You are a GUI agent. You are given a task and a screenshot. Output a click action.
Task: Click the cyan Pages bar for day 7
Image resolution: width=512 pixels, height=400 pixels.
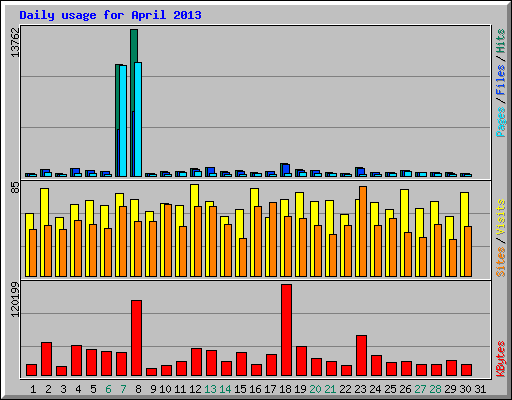pyautogui.click(x=123, y=121)
